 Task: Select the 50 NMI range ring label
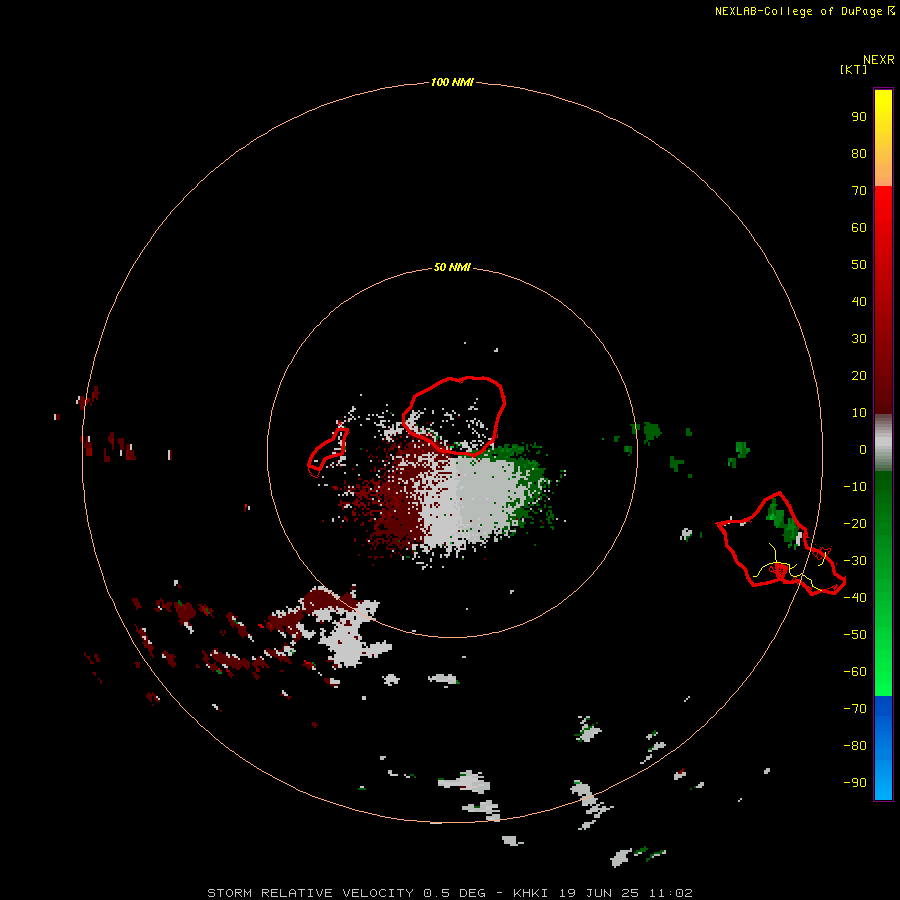pos(452,267)
